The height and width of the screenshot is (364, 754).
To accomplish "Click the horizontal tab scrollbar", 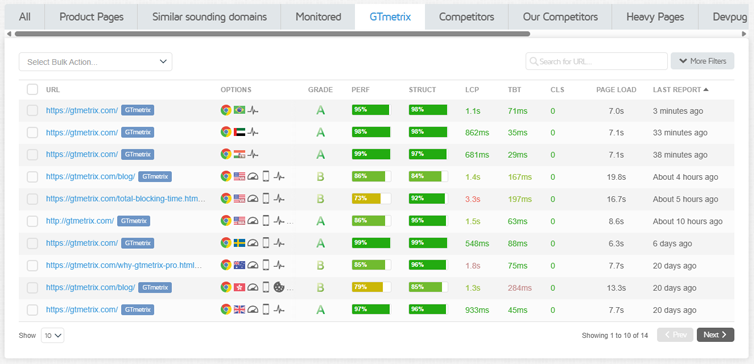I will [272, 34].
